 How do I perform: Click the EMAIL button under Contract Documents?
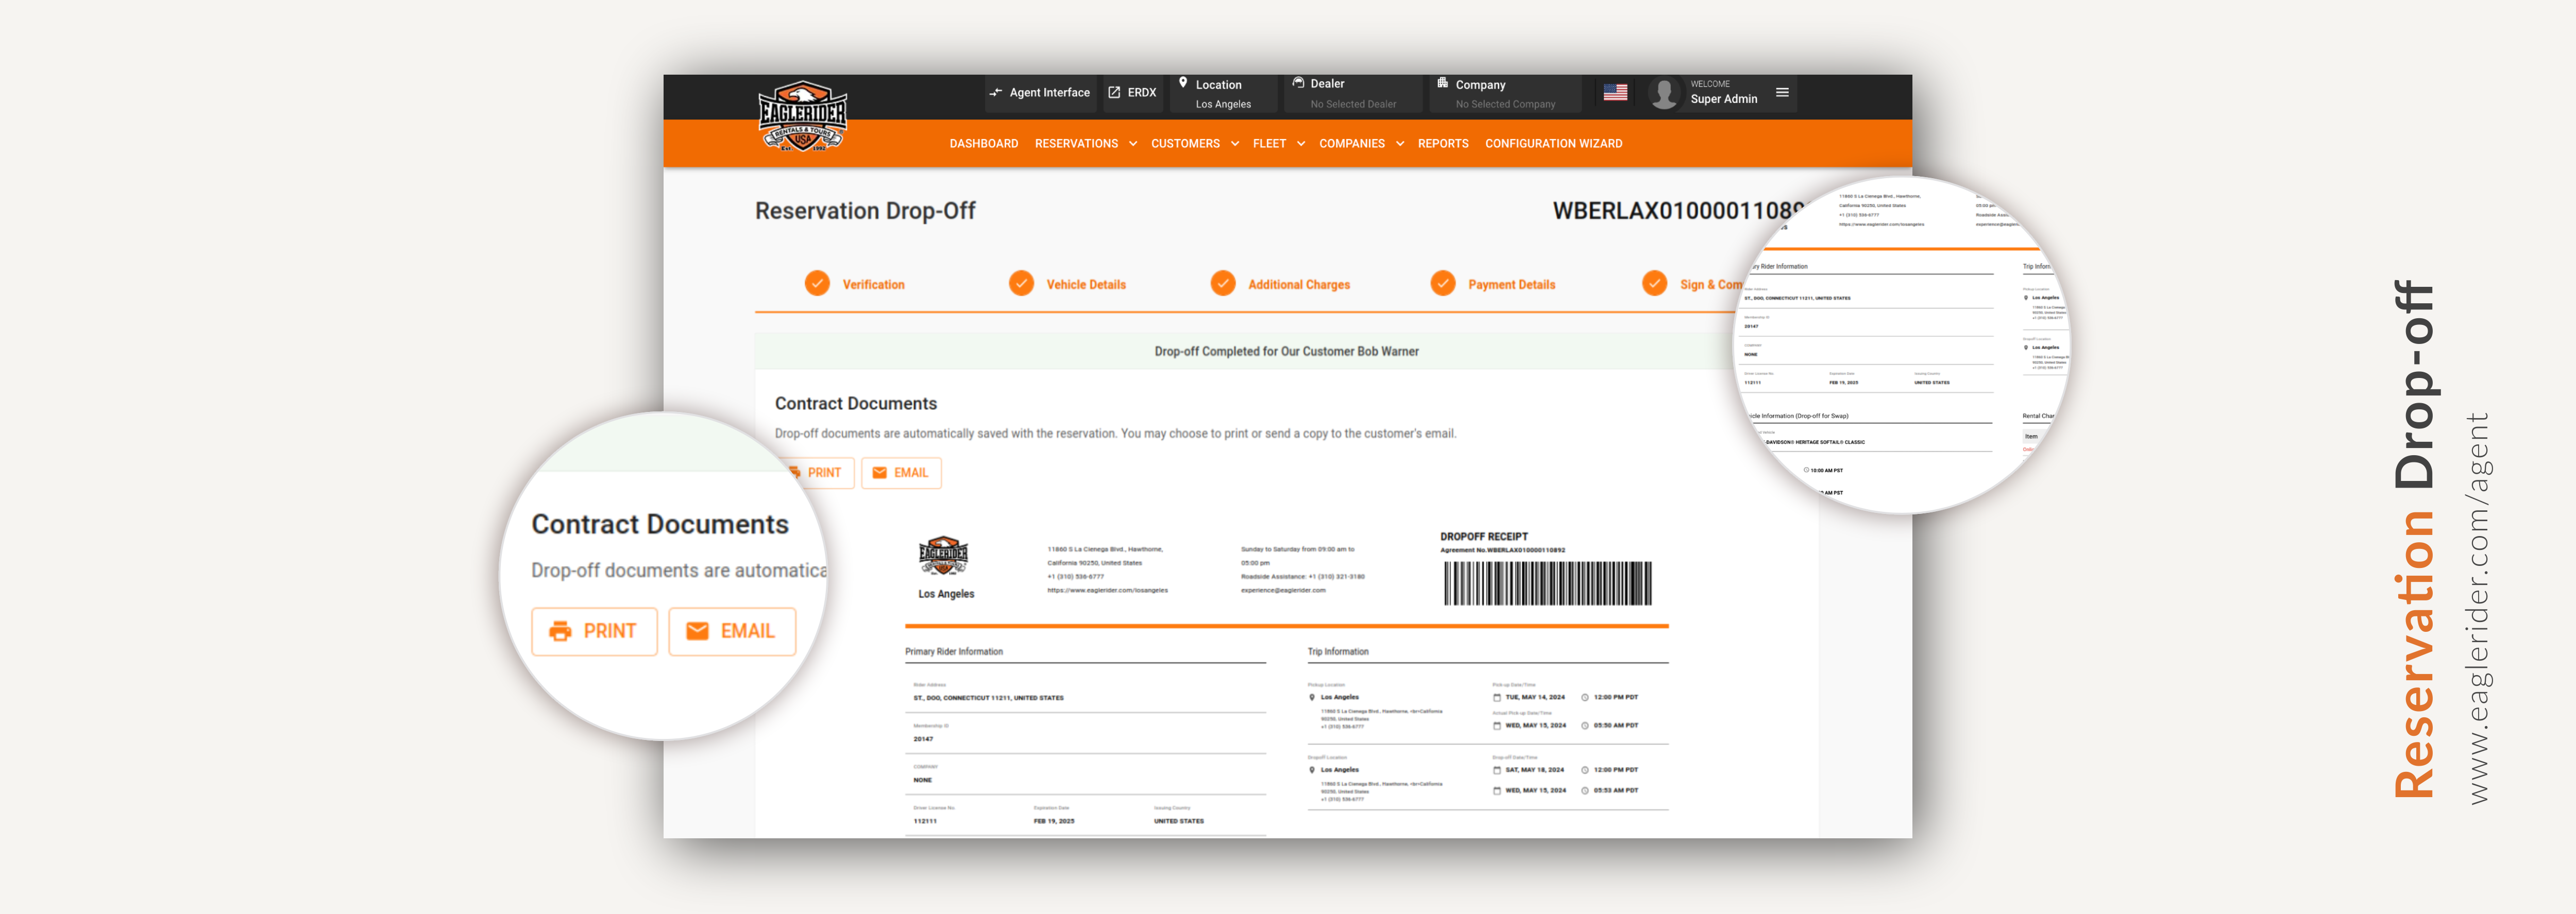point(901,472)
